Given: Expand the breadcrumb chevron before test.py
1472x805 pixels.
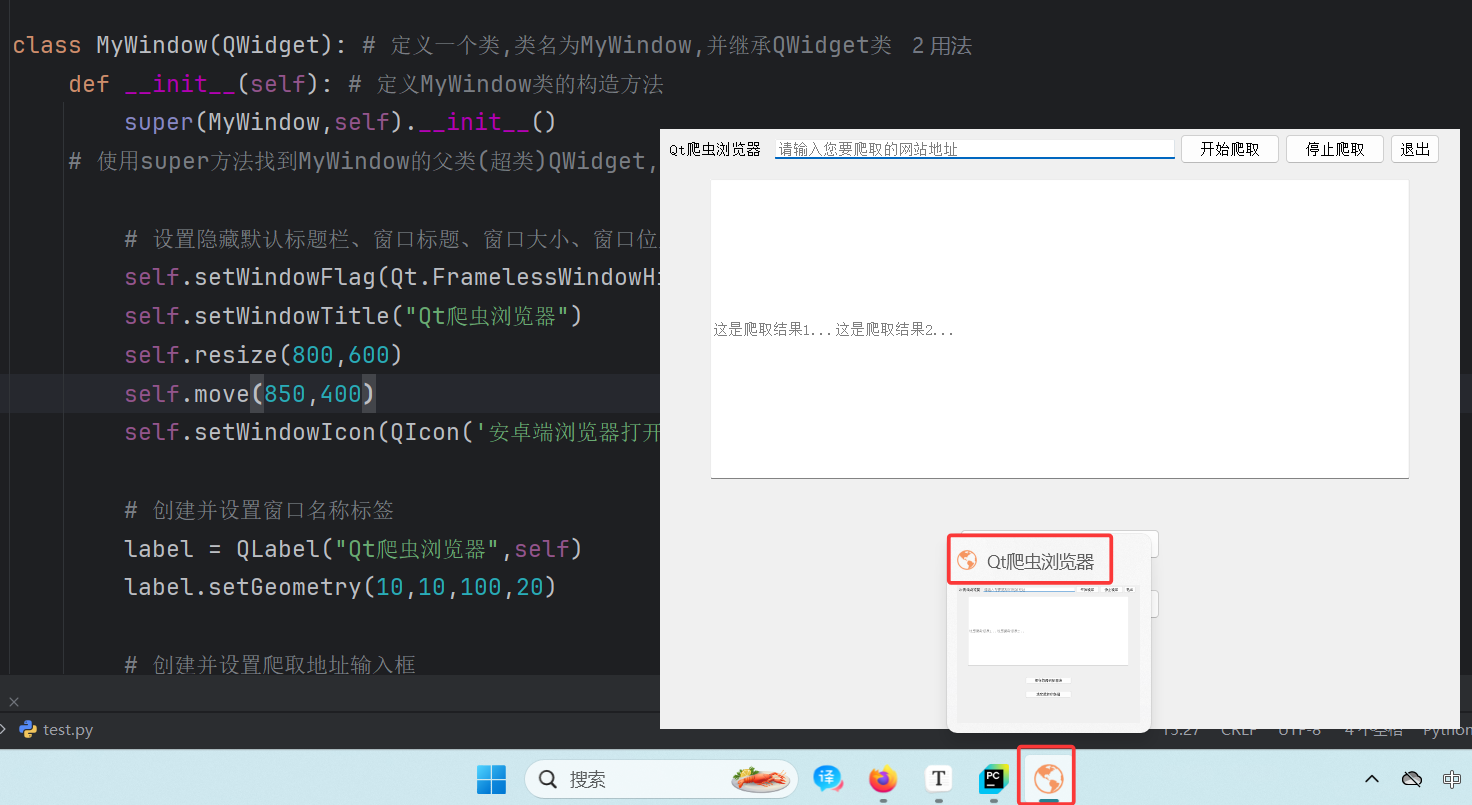Looking at the screenshot, I should click(4, 729).
